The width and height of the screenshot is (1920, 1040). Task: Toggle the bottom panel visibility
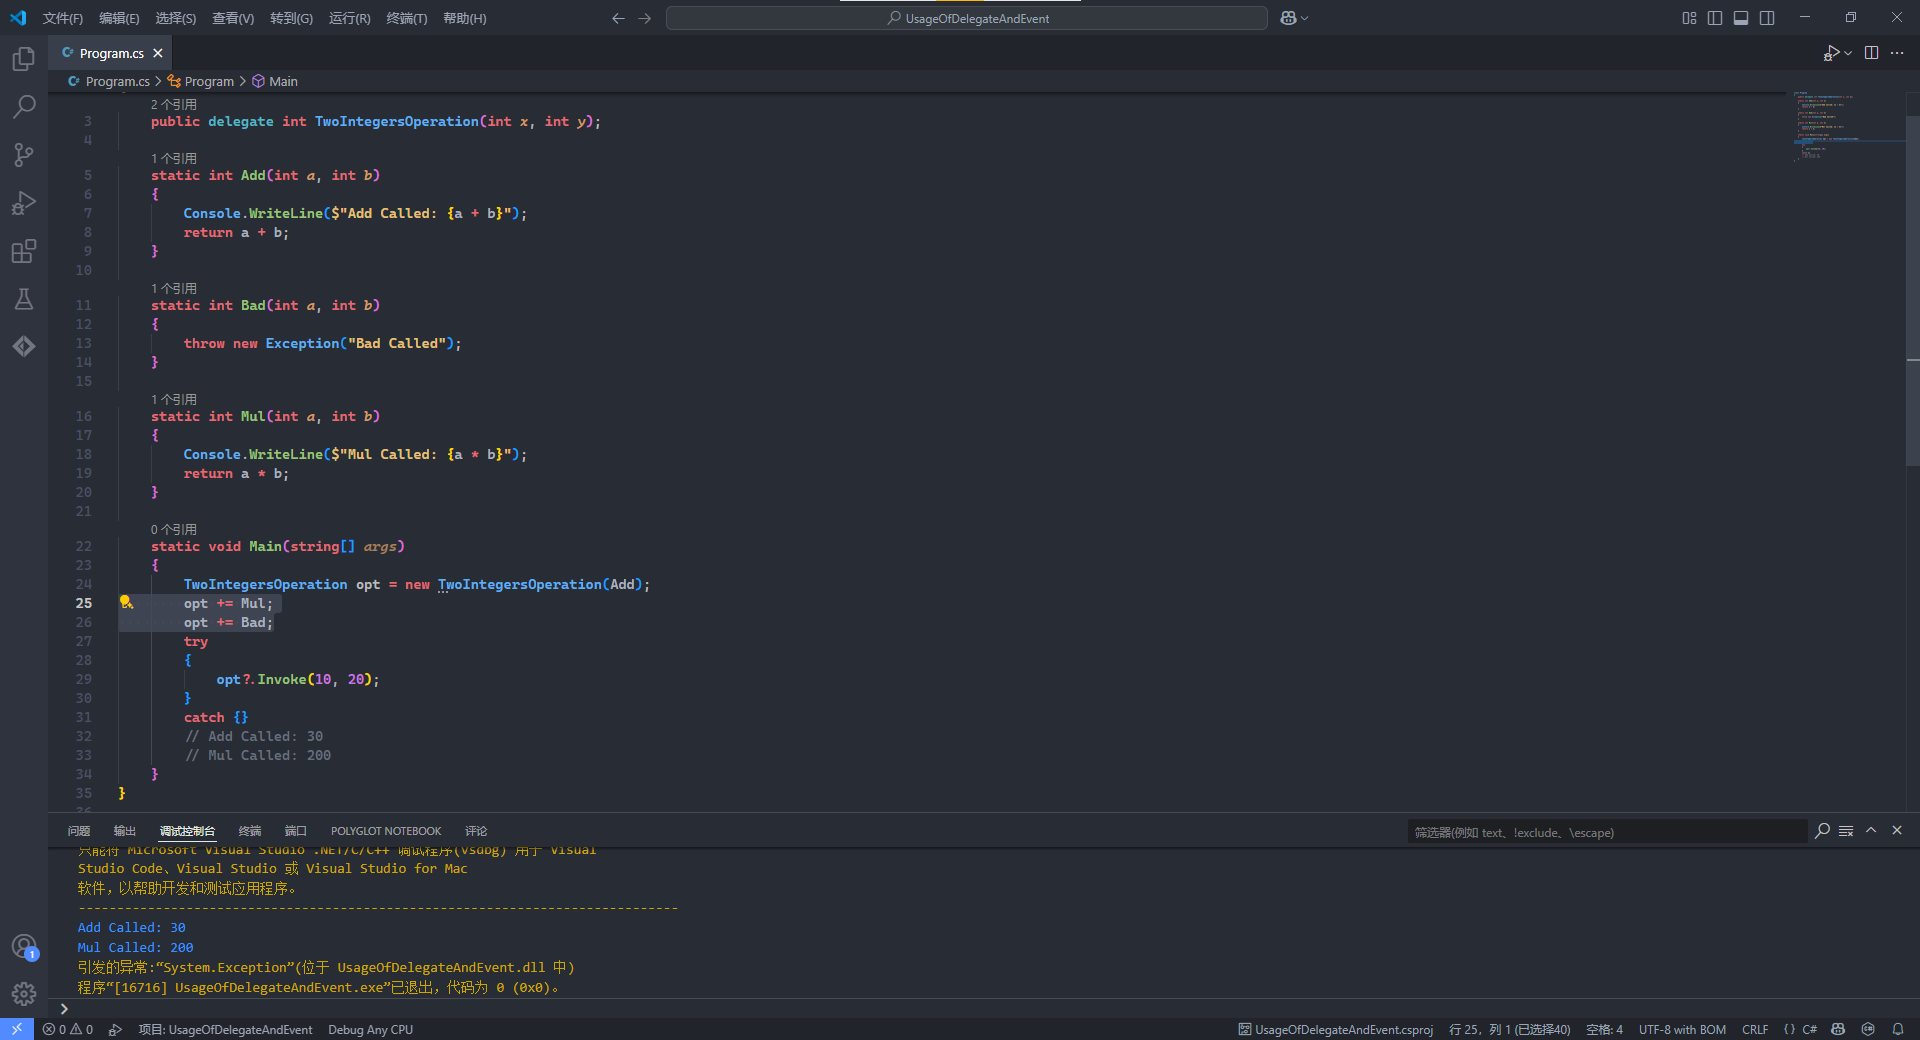pyautogui.click(x=1741, y=18)
